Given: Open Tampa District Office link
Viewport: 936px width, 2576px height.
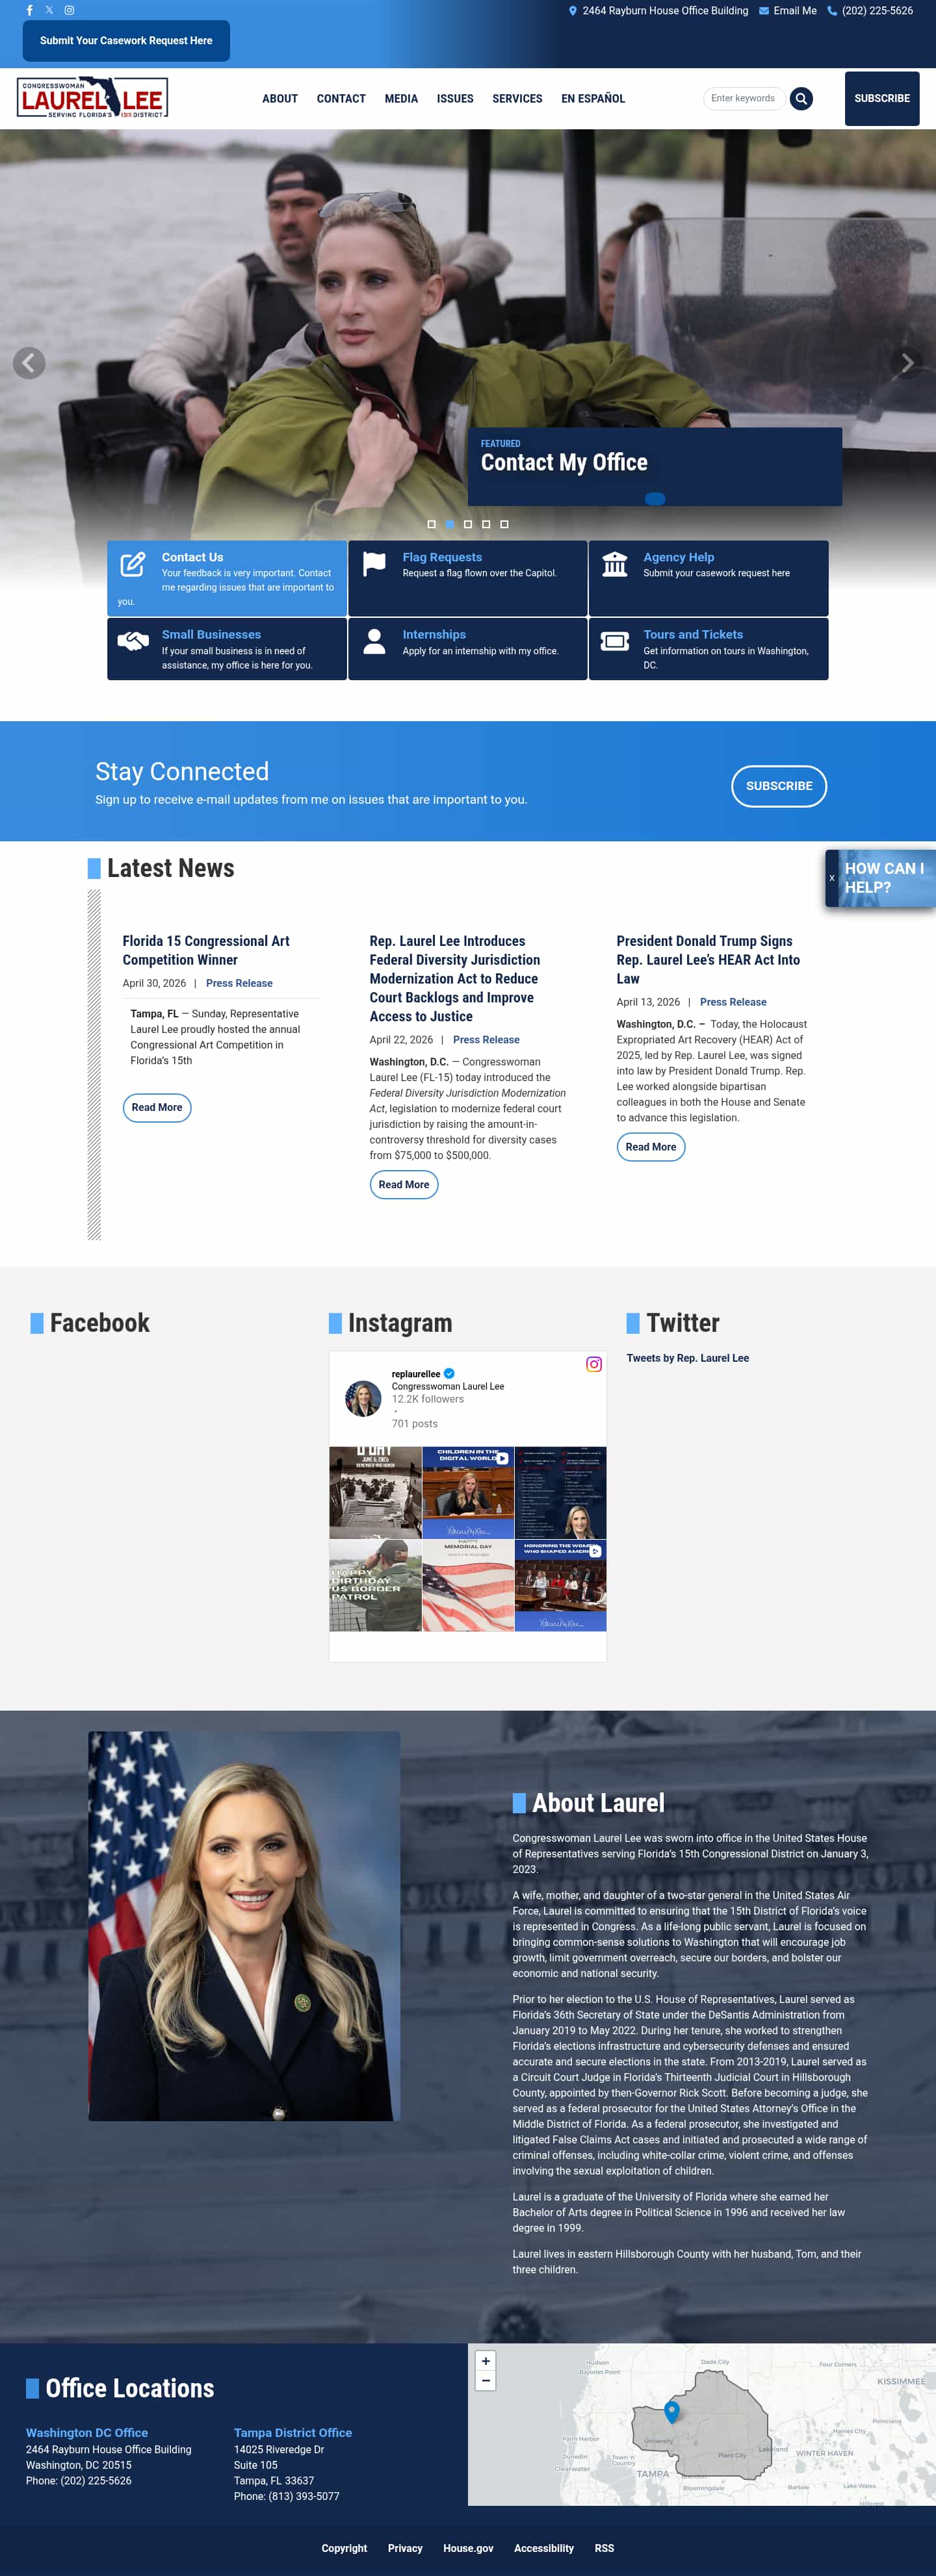Looking at the screenshot, I should click(x=293, y=2432).
